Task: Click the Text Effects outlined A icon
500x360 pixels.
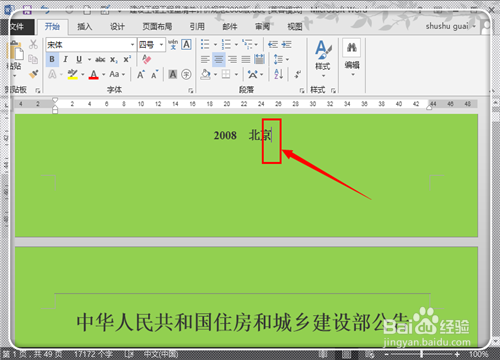Action: point(52,74)
